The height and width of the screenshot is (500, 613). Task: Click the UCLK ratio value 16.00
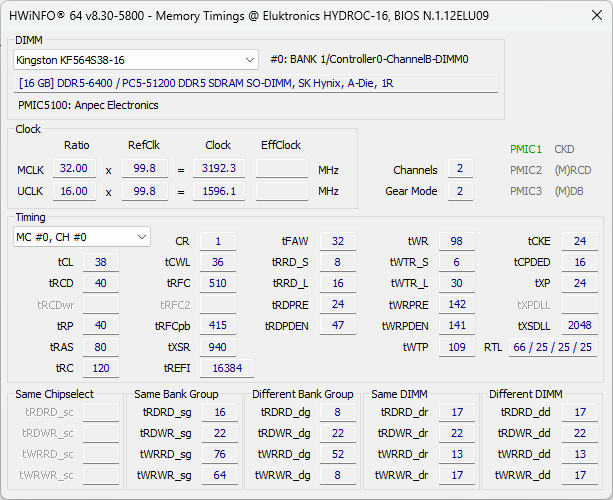tap(74, 191)
